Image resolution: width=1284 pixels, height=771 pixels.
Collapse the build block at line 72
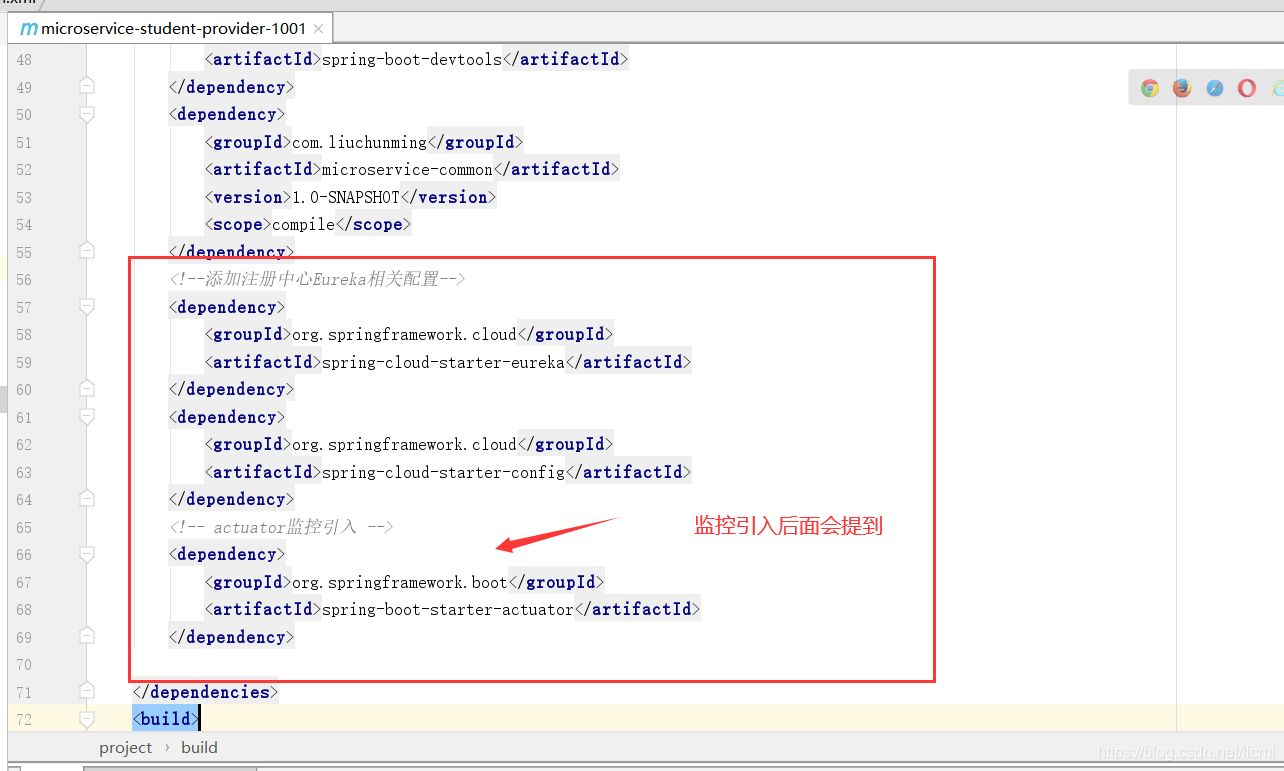(87, 719)
